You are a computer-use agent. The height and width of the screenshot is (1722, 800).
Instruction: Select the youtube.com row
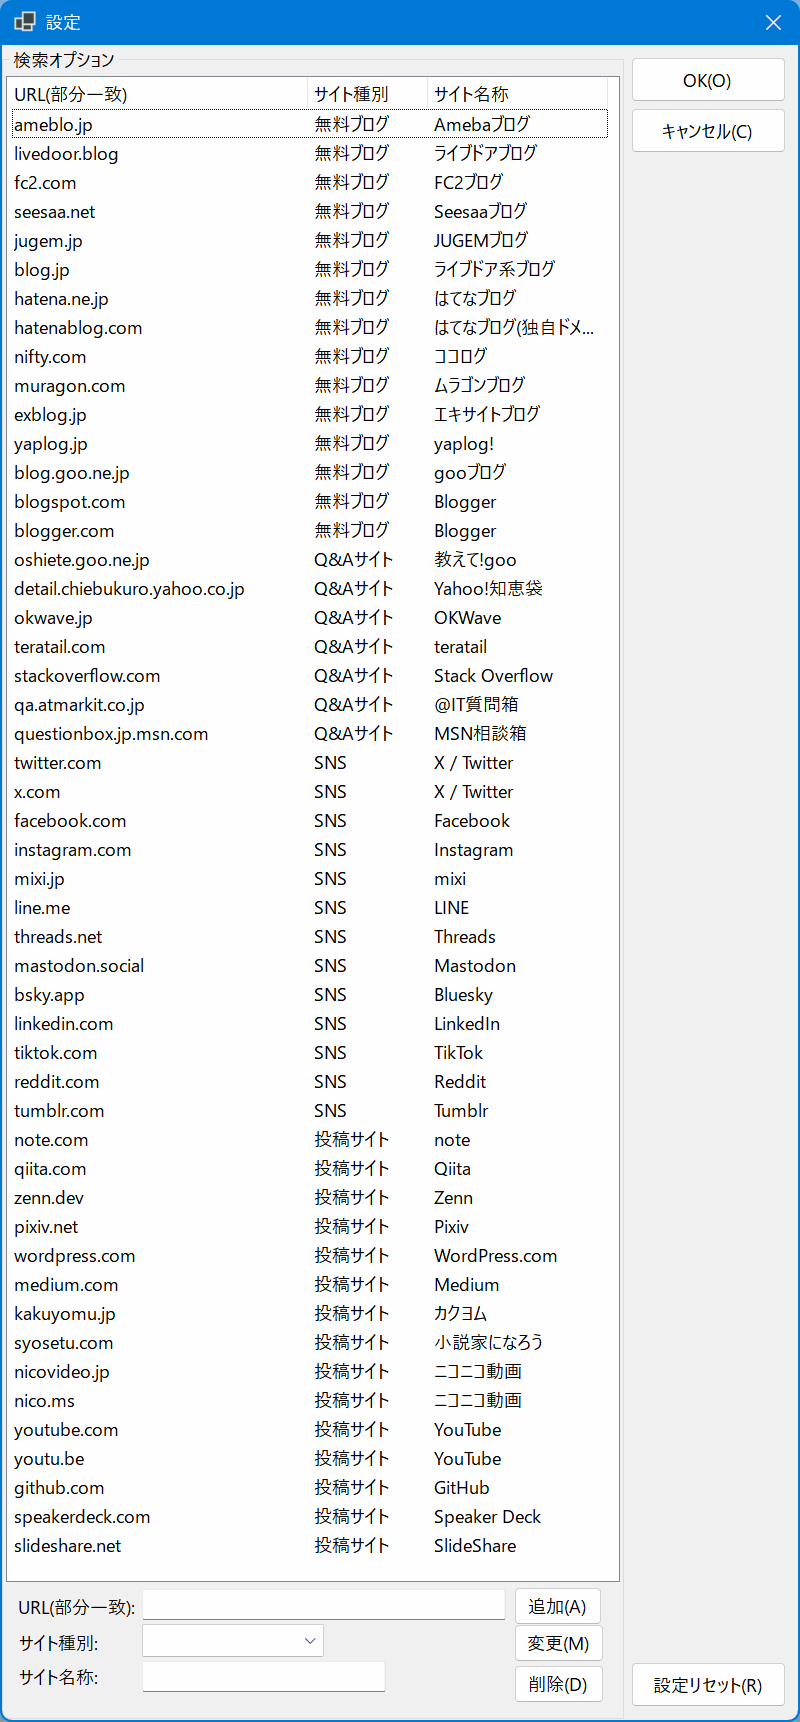click(309, 1429)
